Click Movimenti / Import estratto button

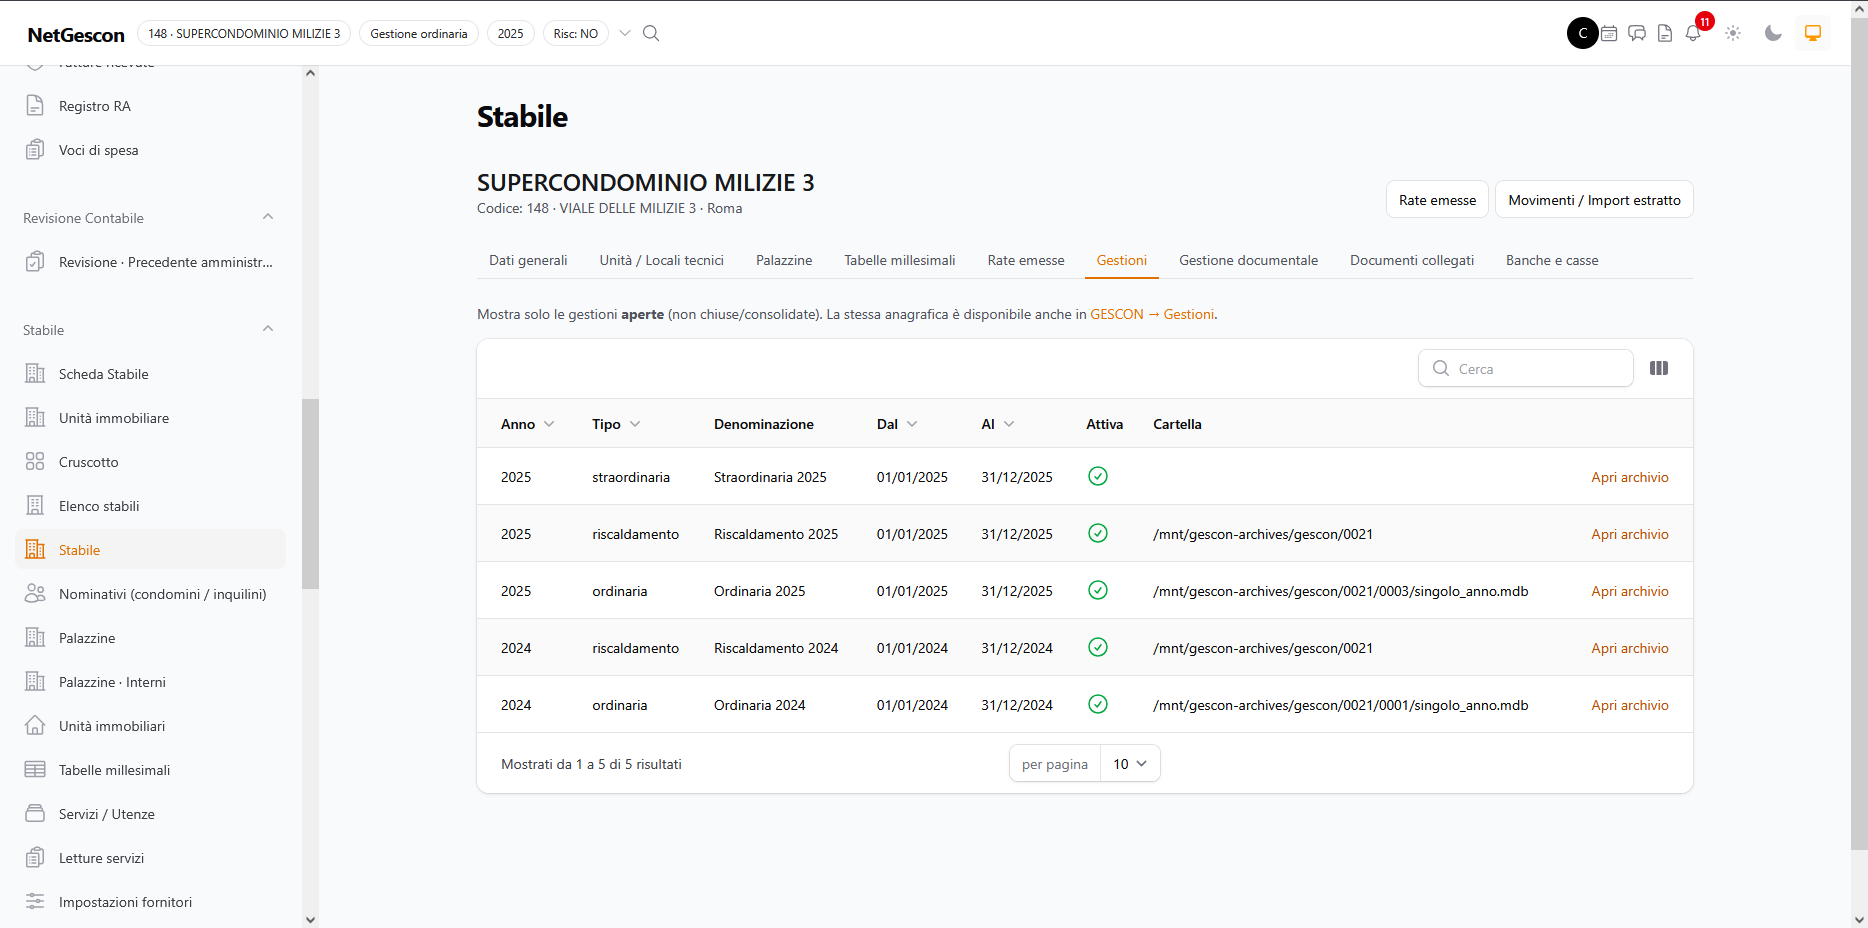point(1594,200)
